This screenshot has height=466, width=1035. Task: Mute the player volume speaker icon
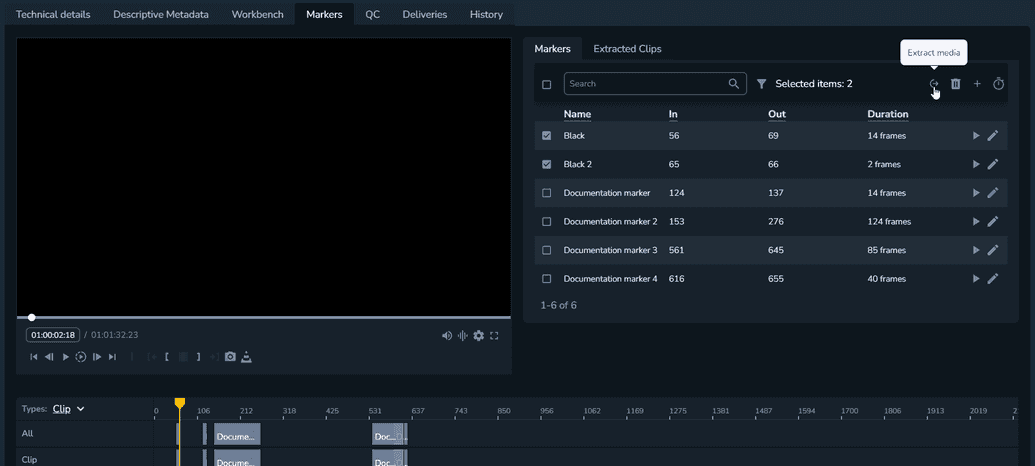[x=447, y=336]
